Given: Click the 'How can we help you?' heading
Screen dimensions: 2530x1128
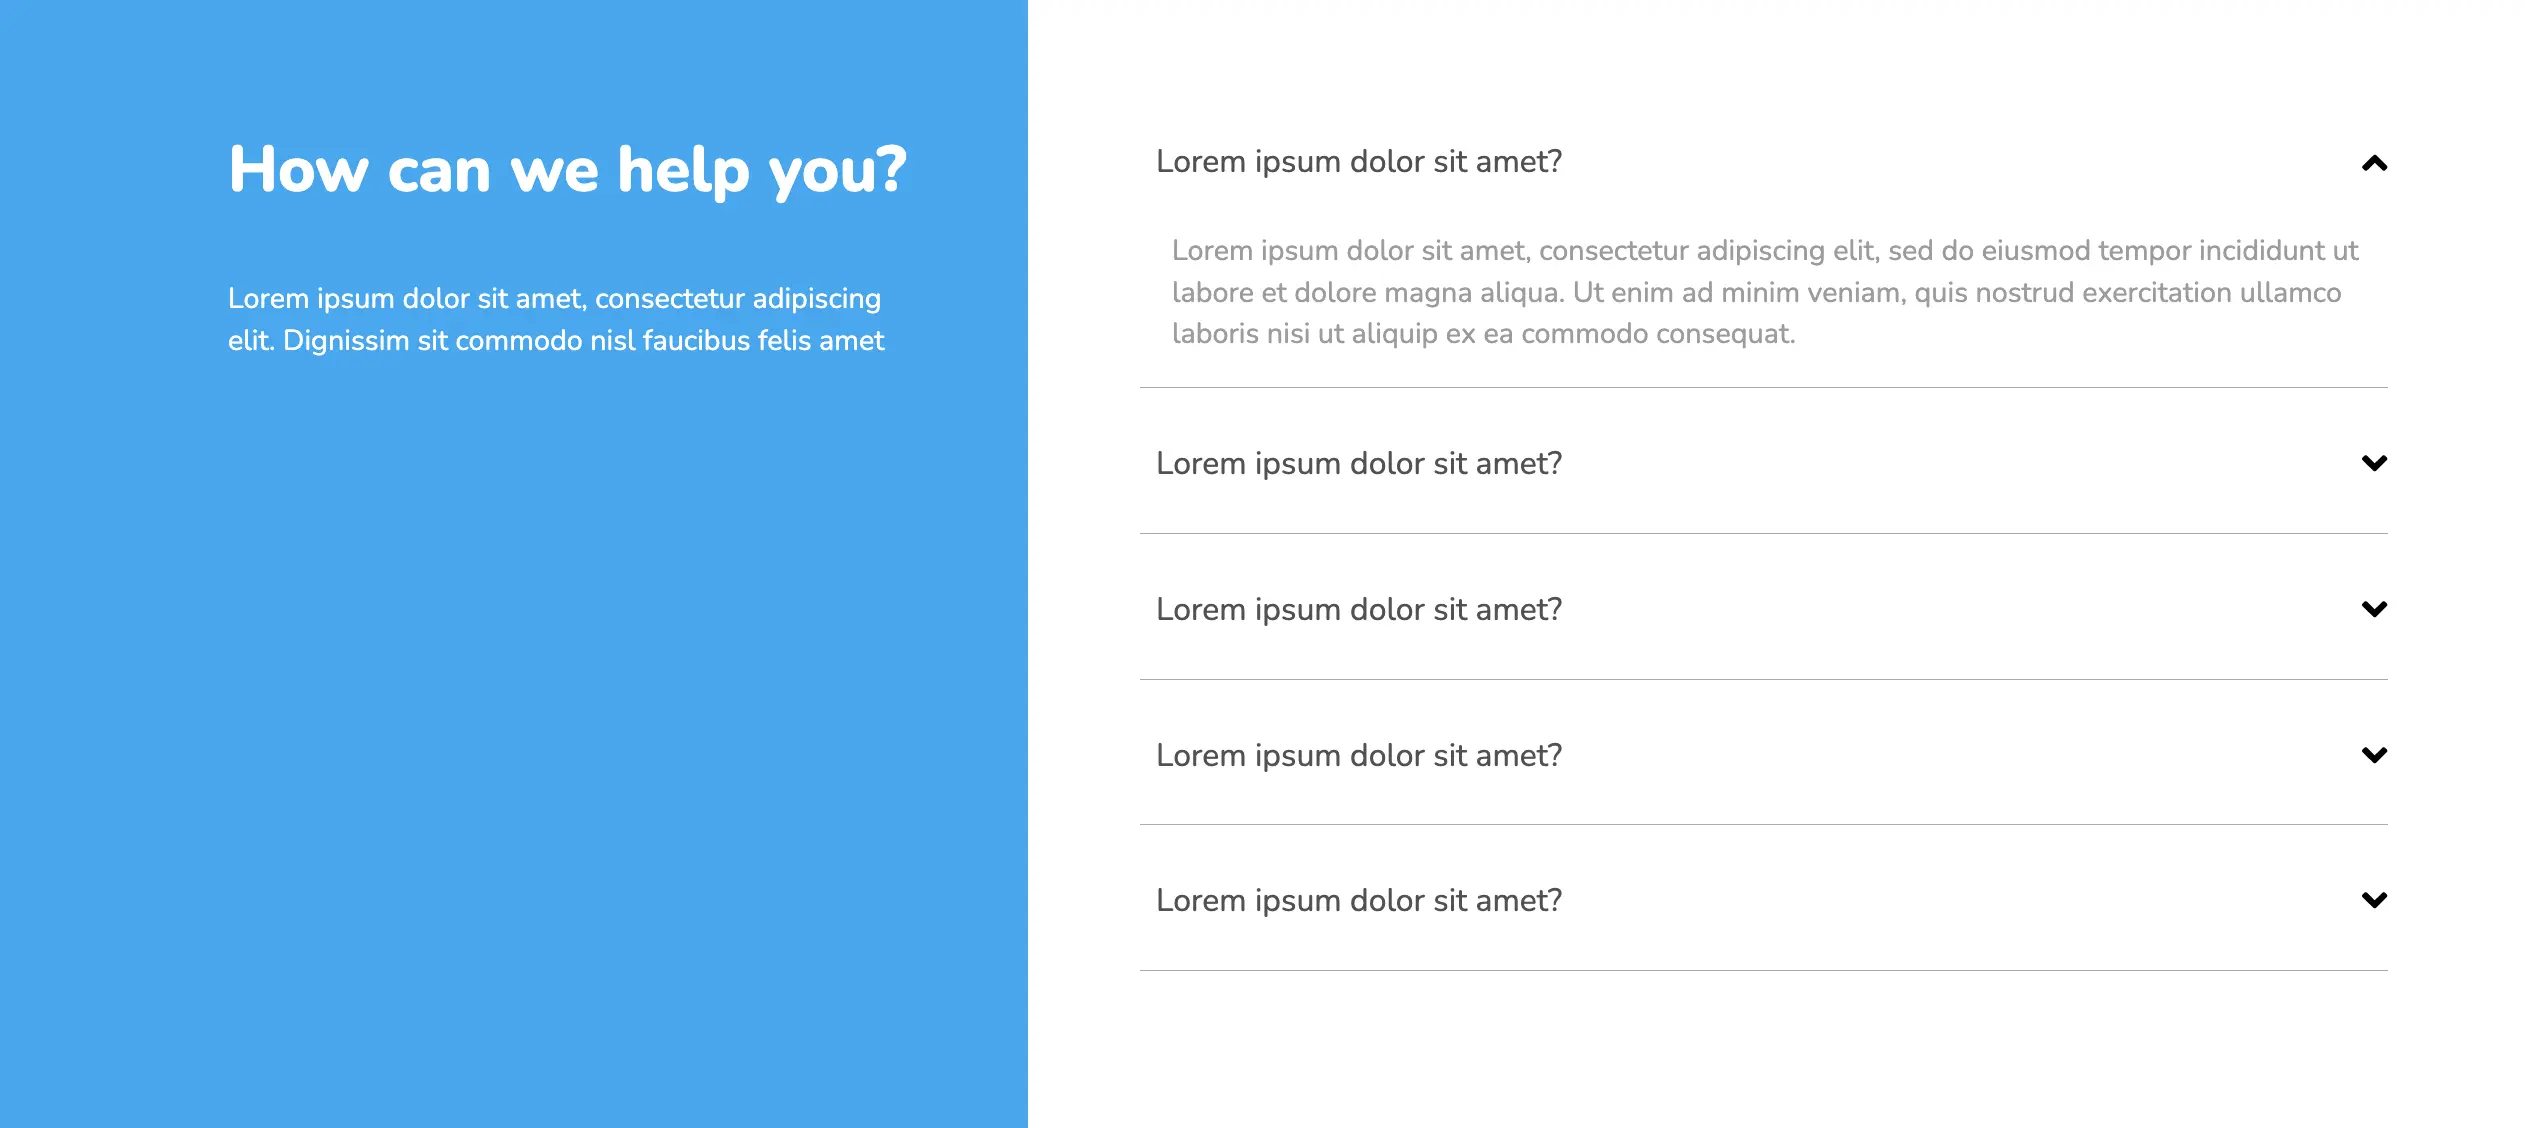Looking at the screenshot, I should point(567,171).
